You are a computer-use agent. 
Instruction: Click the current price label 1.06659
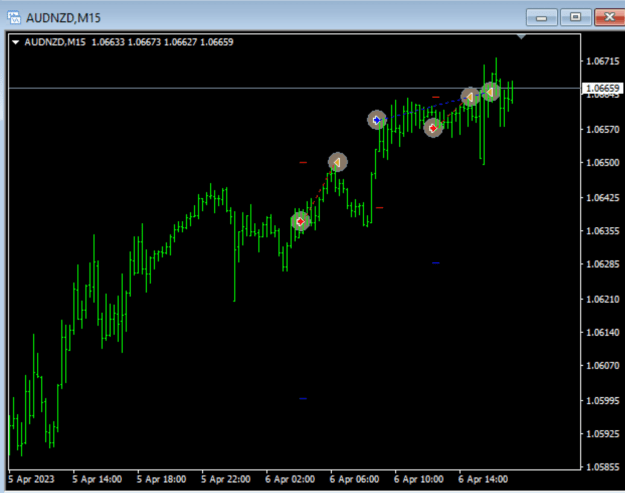[x=602, y=88]
